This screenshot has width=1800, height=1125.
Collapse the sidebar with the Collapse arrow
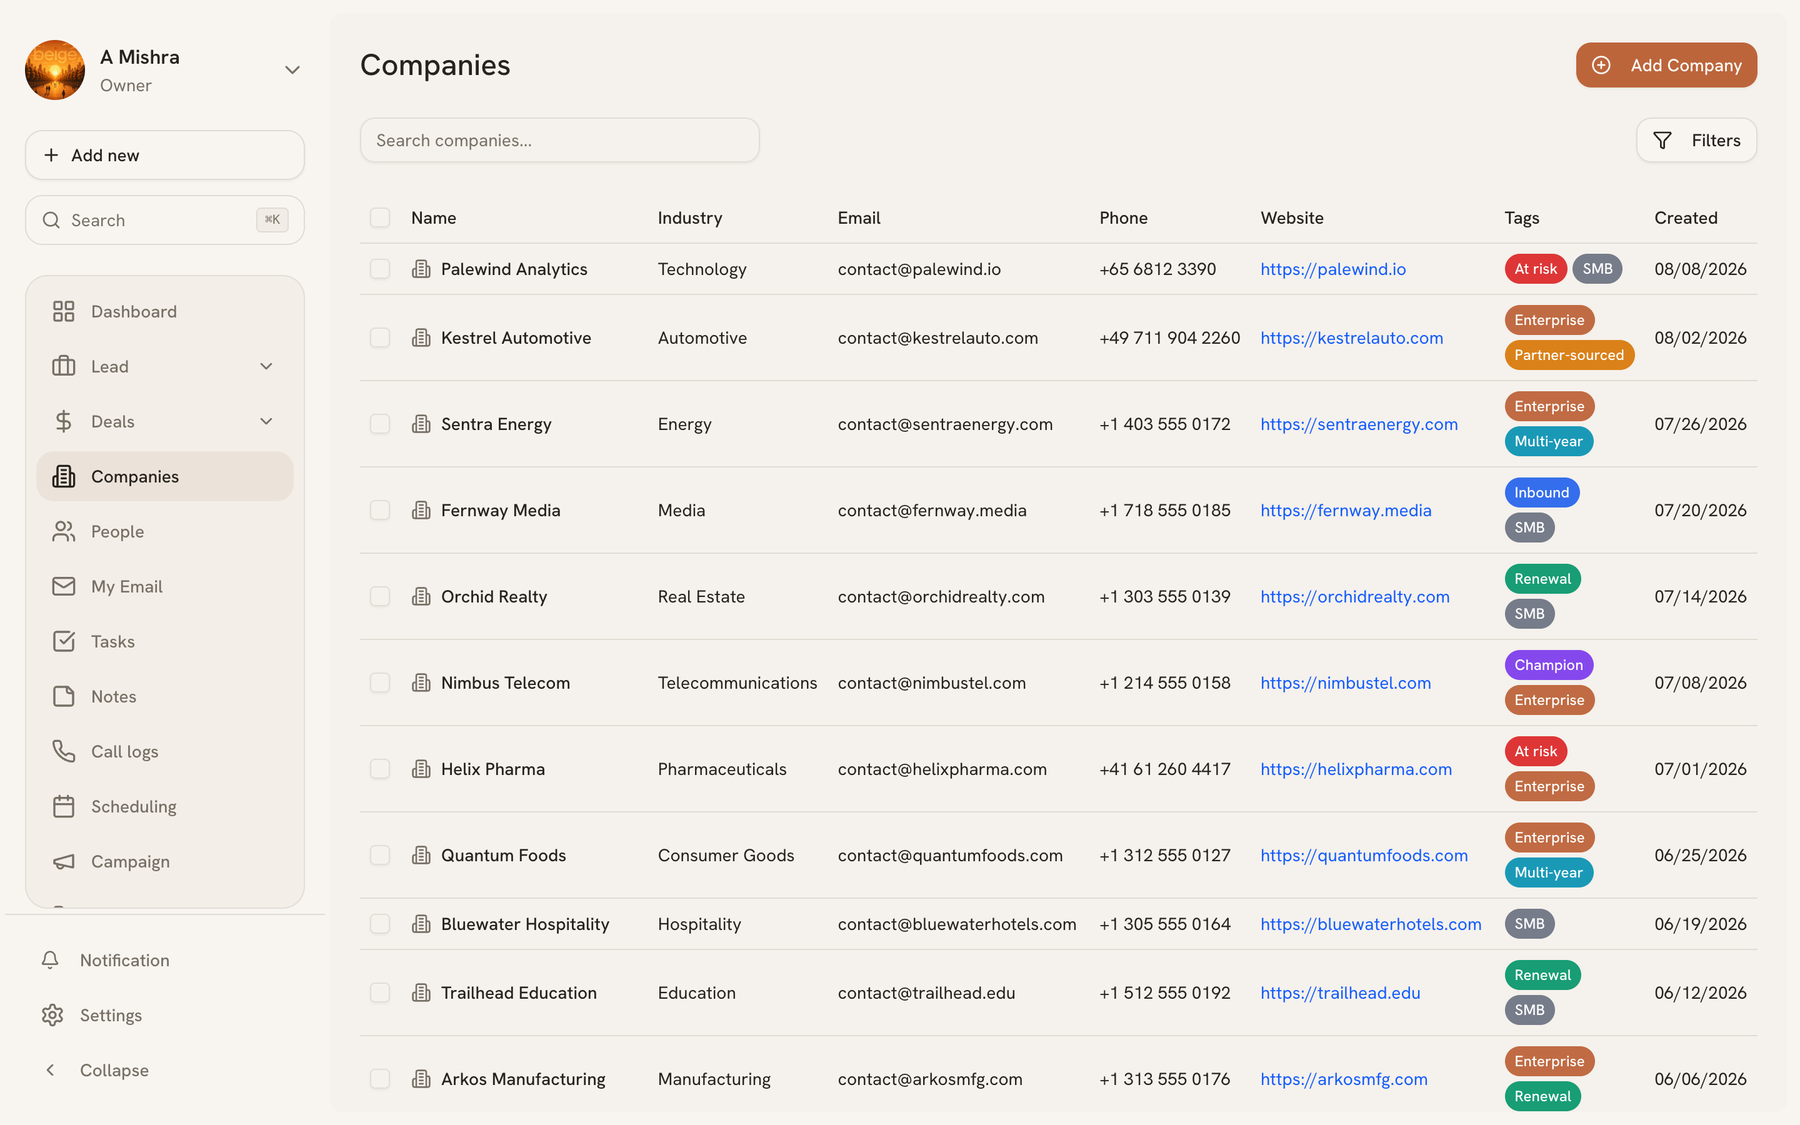(x=51, y=1071)
